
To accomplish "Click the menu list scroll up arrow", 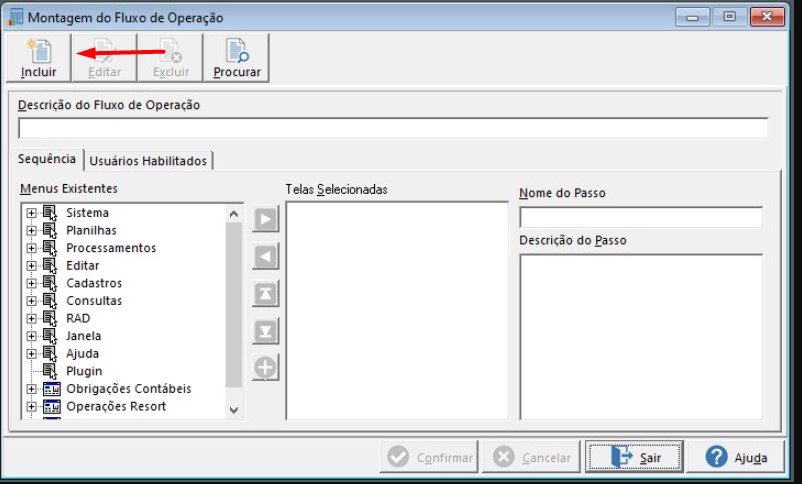I will click(234, 214).
